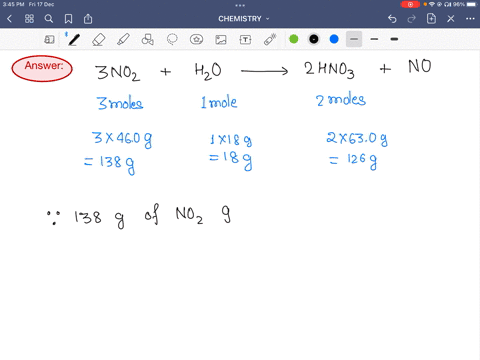The image size is (480, 360).
Task: Undo the last stroke
Action: [x=392, y=19]
